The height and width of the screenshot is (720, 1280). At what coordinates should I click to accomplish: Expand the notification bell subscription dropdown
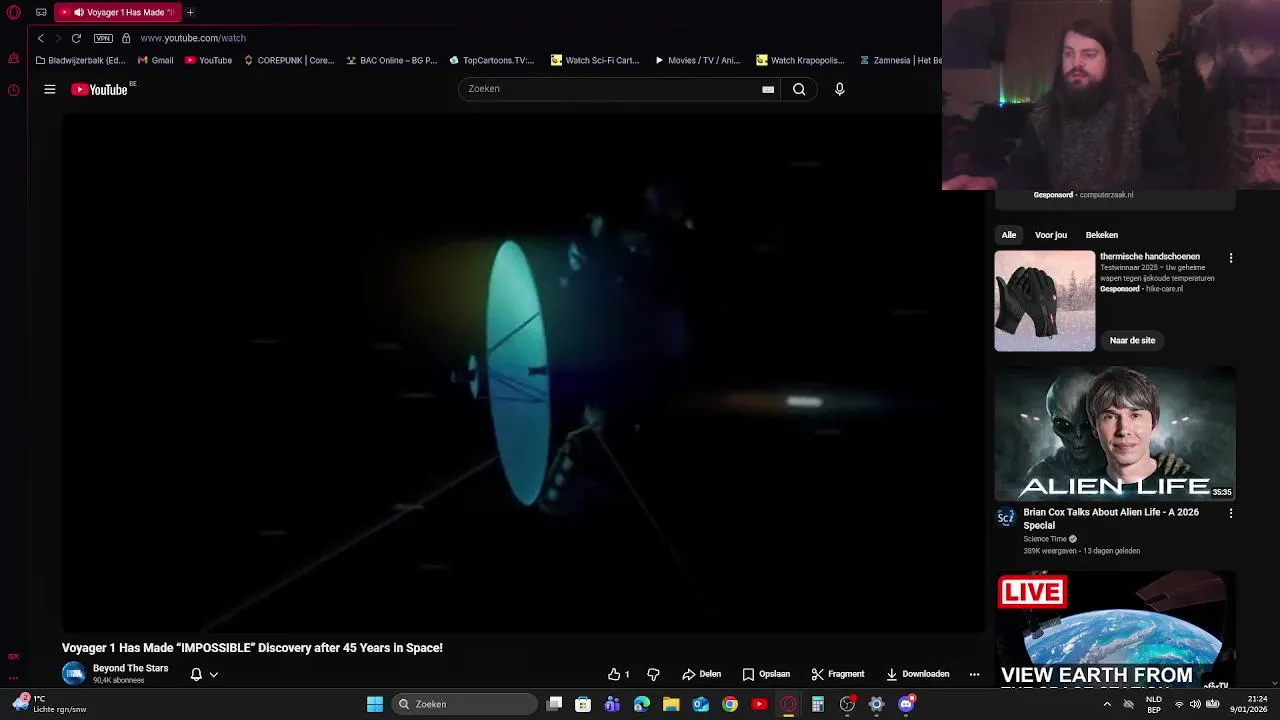click(x=204, y=674)
